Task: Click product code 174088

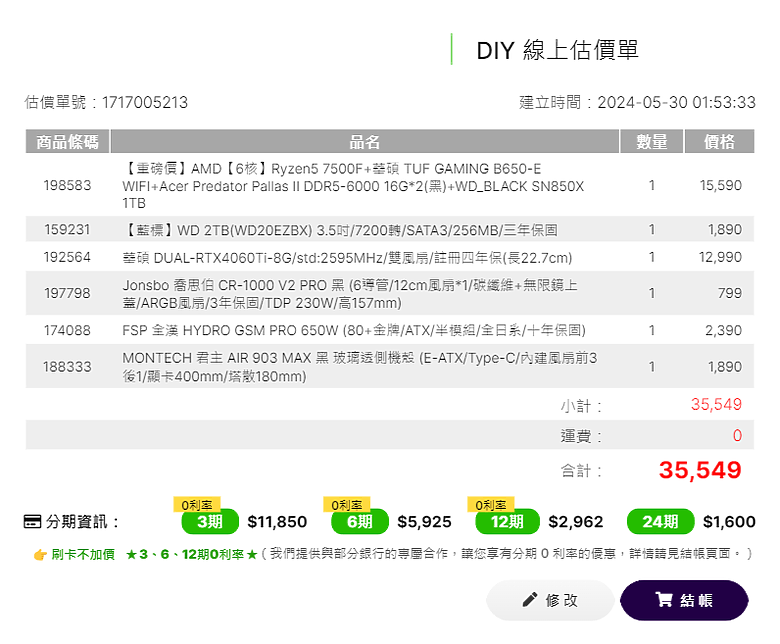Action: (67, 330)
